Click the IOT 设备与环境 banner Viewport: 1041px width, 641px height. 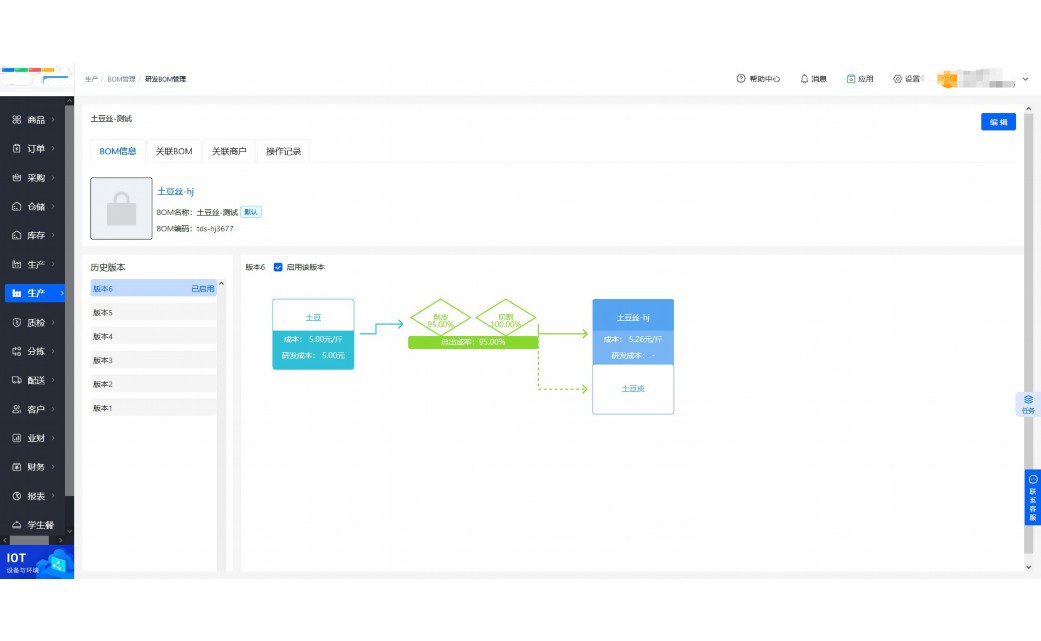click(37, 563)
